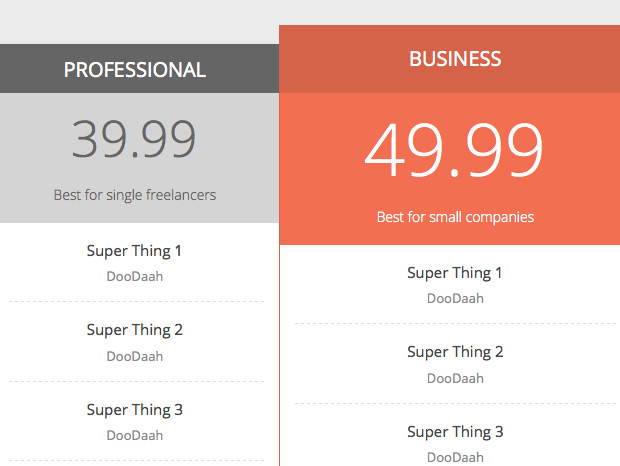Click DooDaah under Business Super Thing 3
Viewport: 620px width, 466px height.
tap(455, 458)
